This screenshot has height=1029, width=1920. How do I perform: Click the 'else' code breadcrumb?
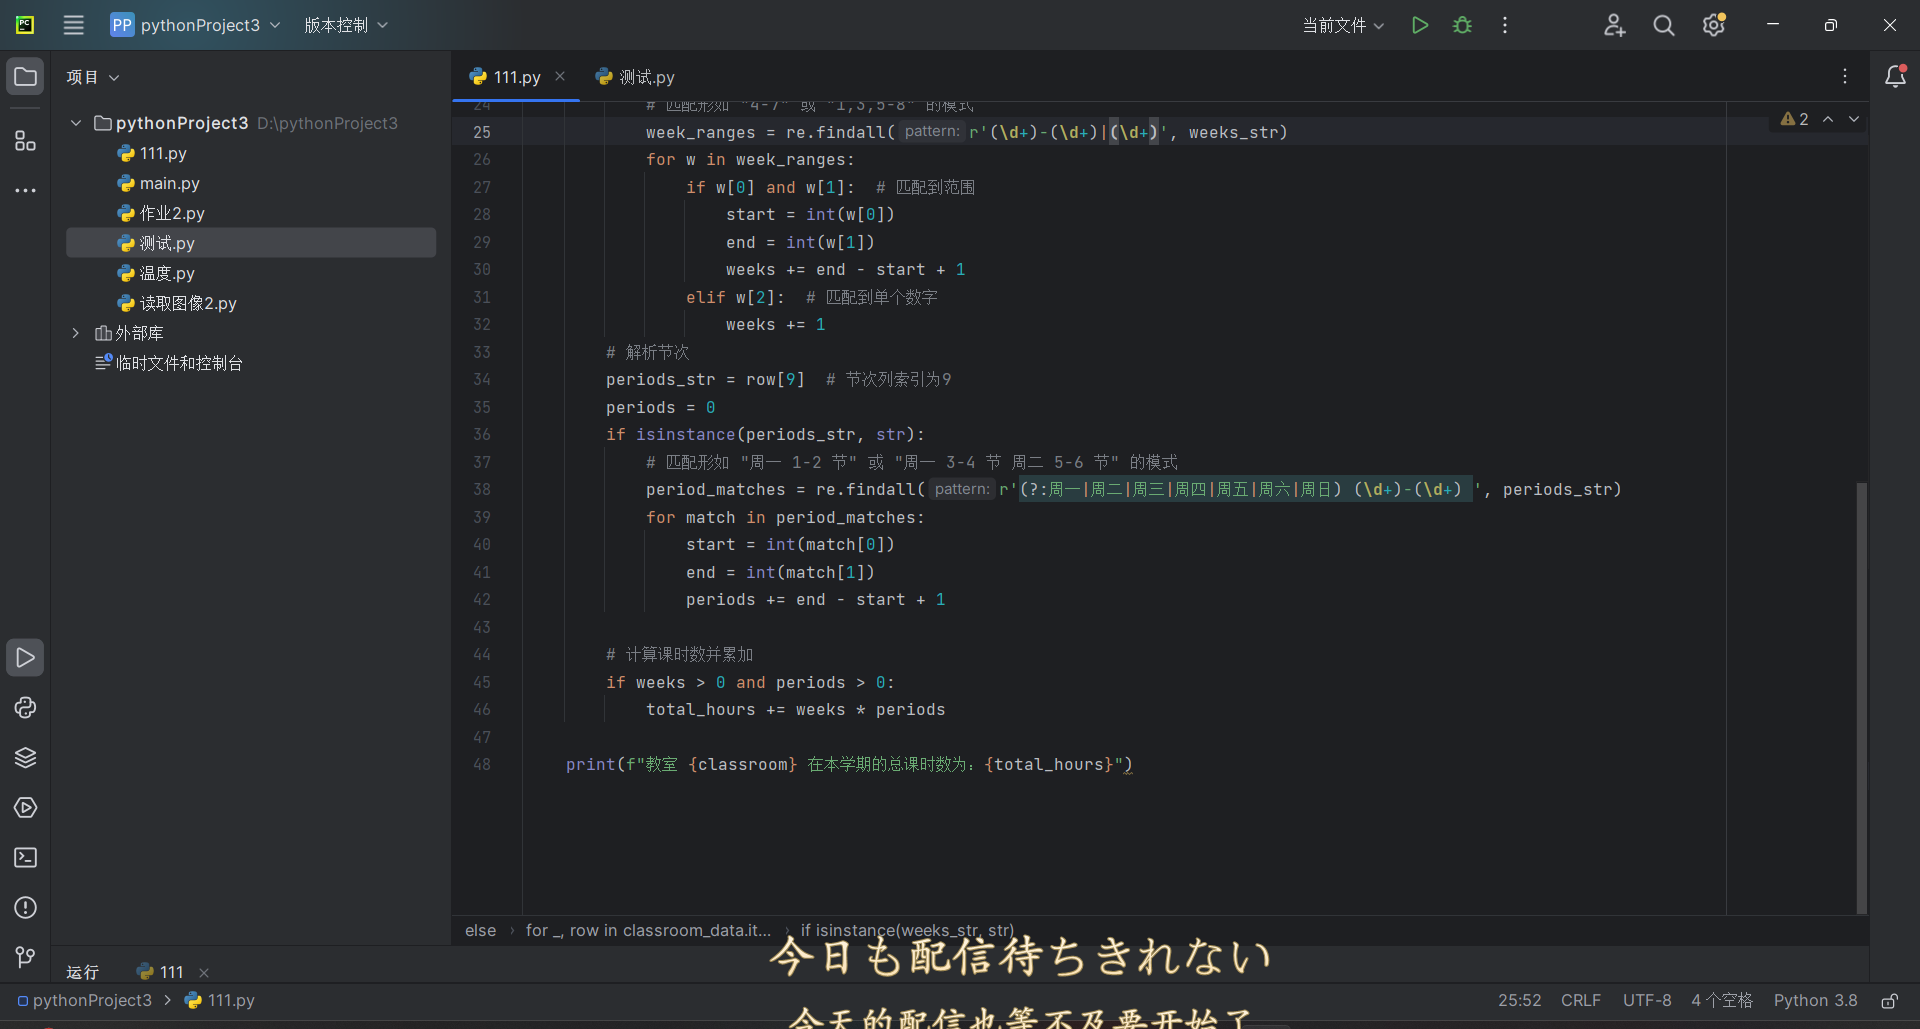click(480, 931)
